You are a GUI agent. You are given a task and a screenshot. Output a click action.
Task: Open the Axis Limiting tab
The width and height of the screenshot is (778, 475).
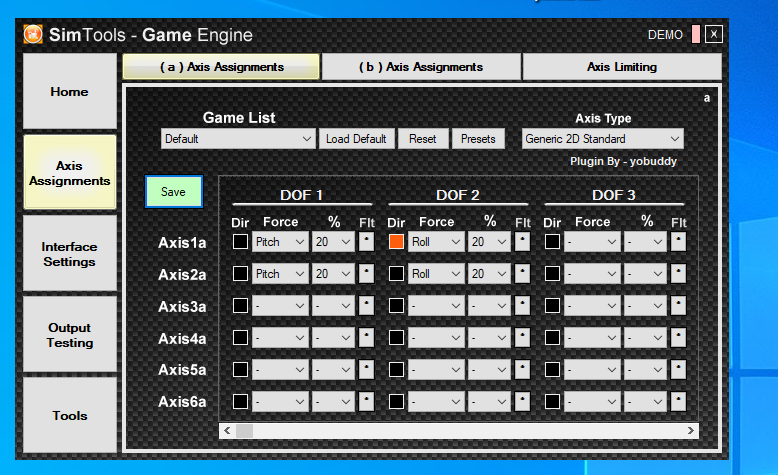[x=622, y=67]
